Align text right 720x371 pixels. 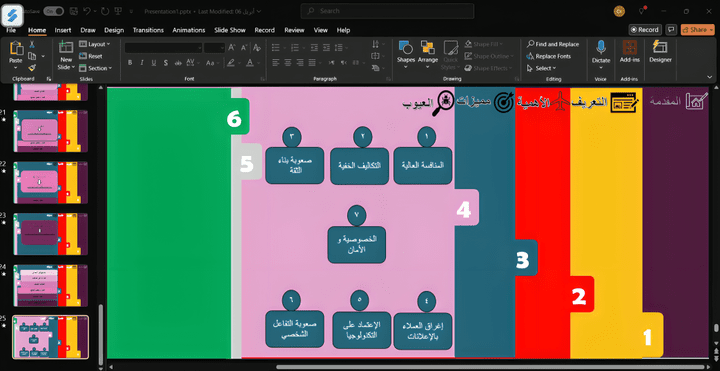[300, 63]
